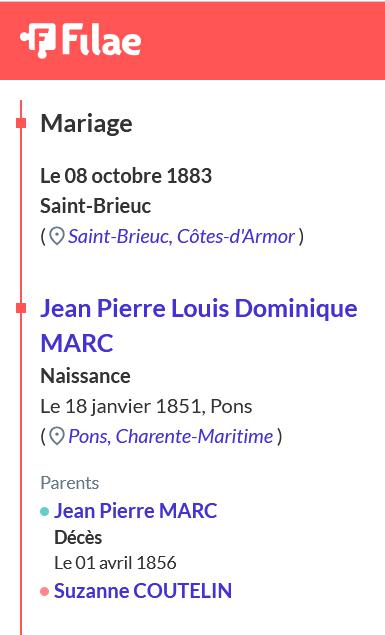Click the surname MARC on the second heading line
The image size is (385, 635).
(x=77, y=343)
